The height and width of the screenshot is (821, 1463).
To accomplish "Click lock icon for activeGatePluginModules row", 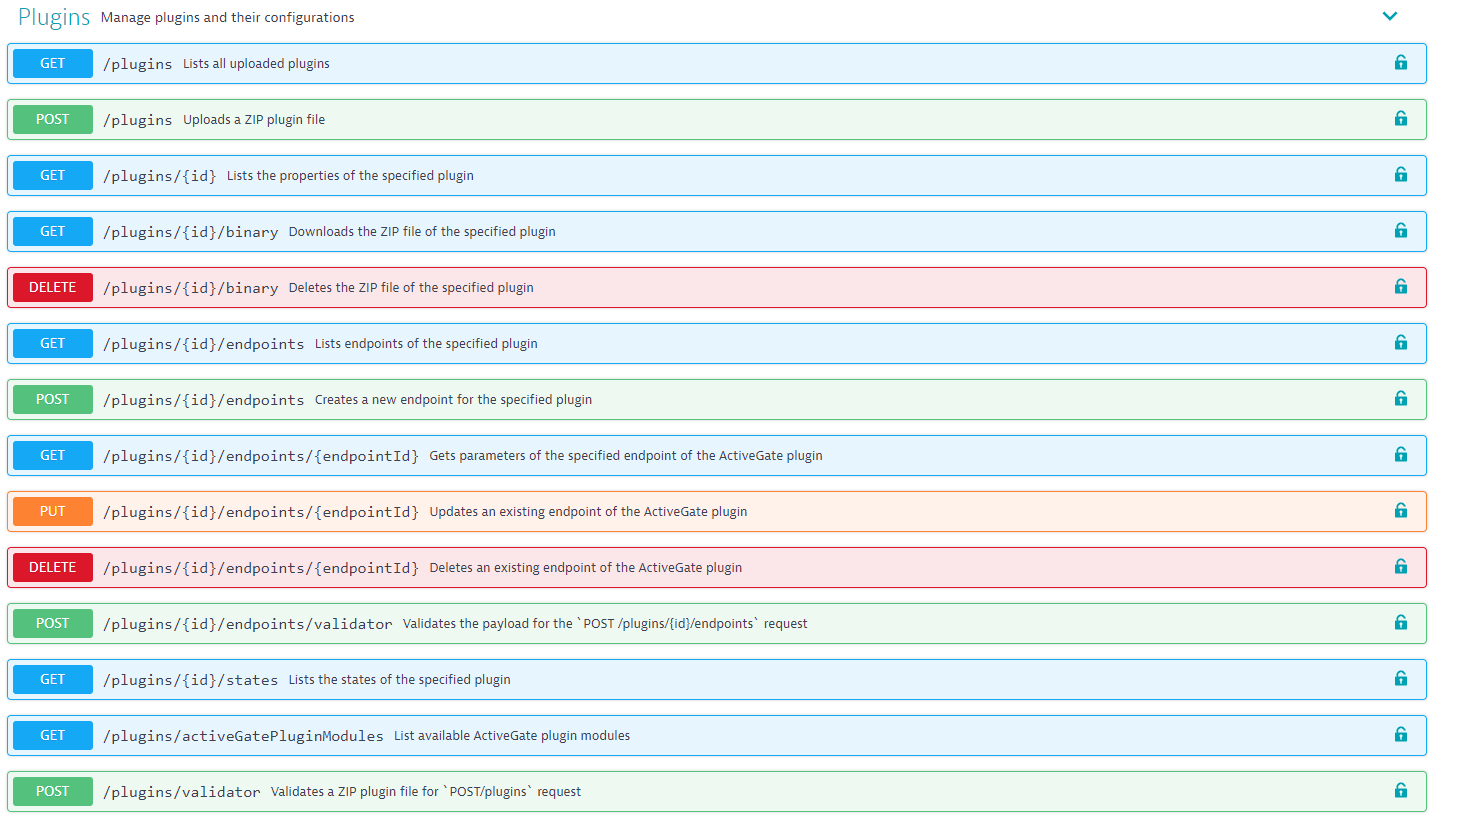I will click(x=1401, y=735).
